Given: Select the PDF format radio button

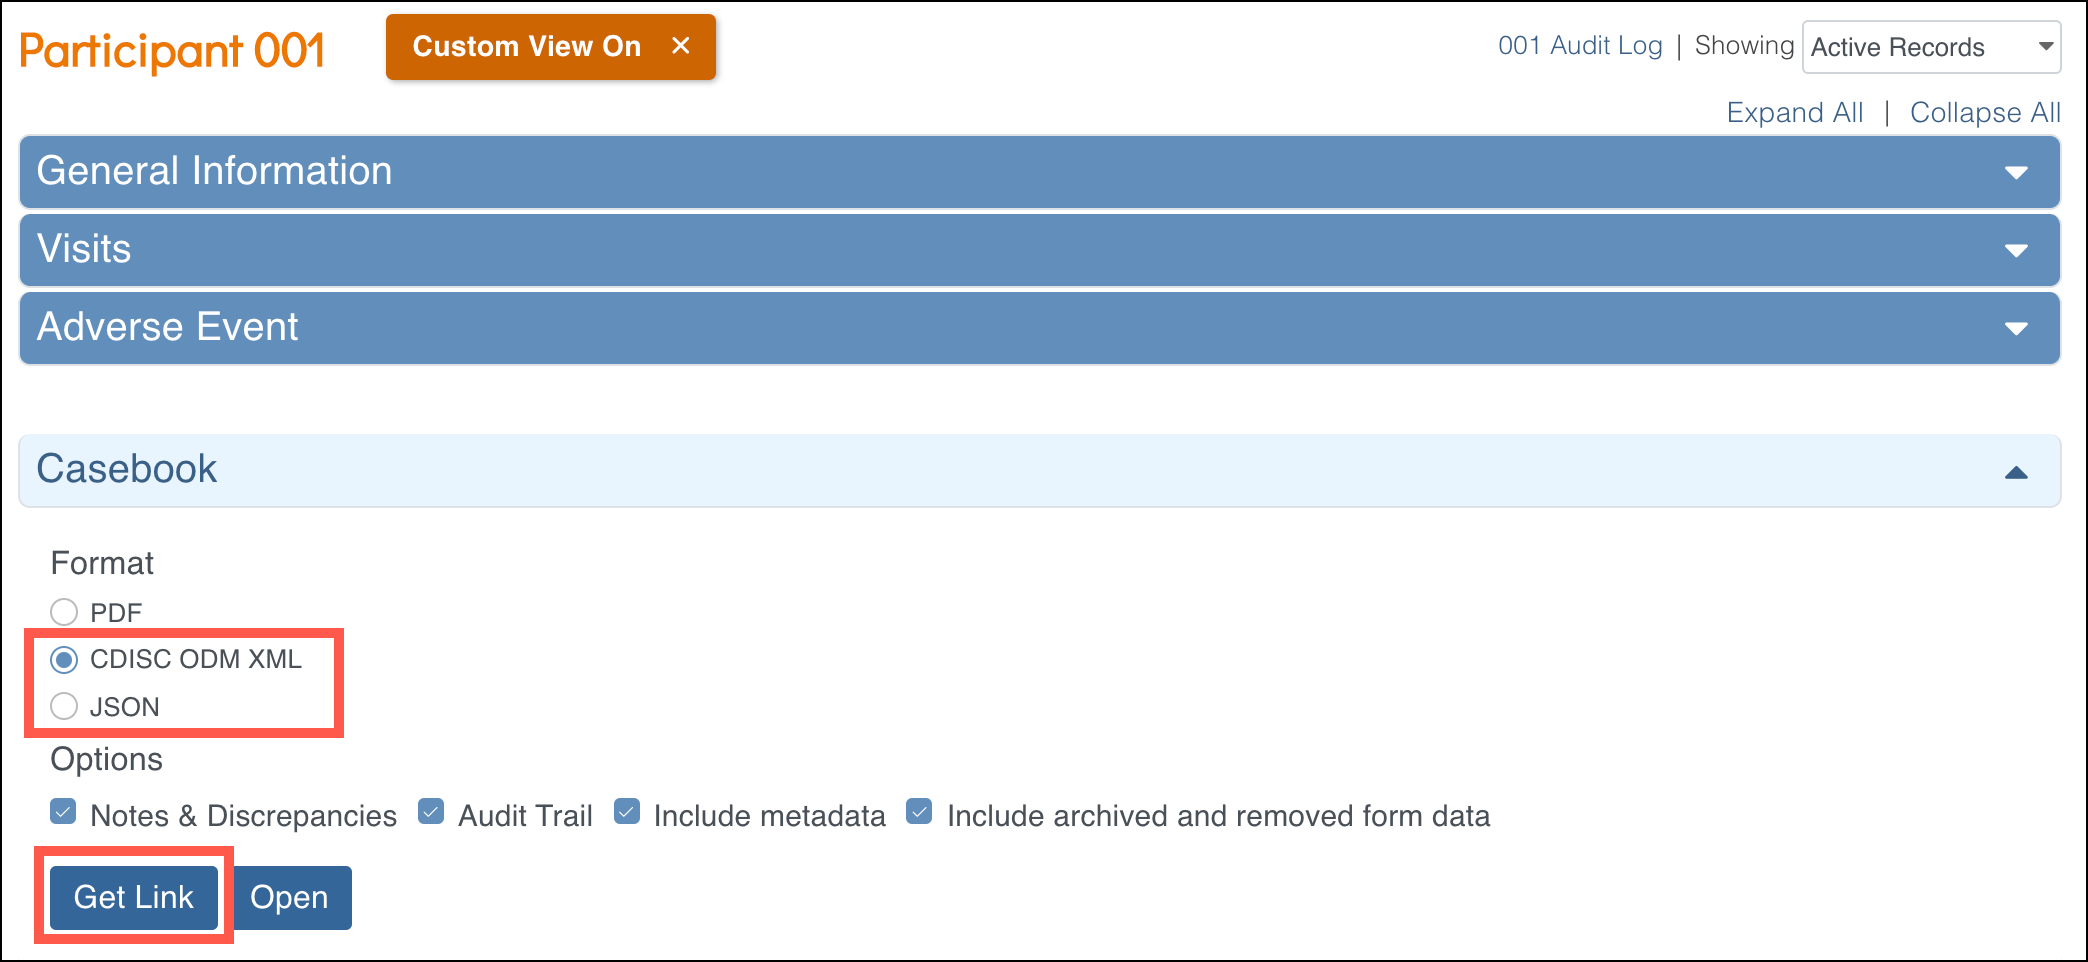Looking at the screenshot, I should pyautogui.click(x=64, y=611).
